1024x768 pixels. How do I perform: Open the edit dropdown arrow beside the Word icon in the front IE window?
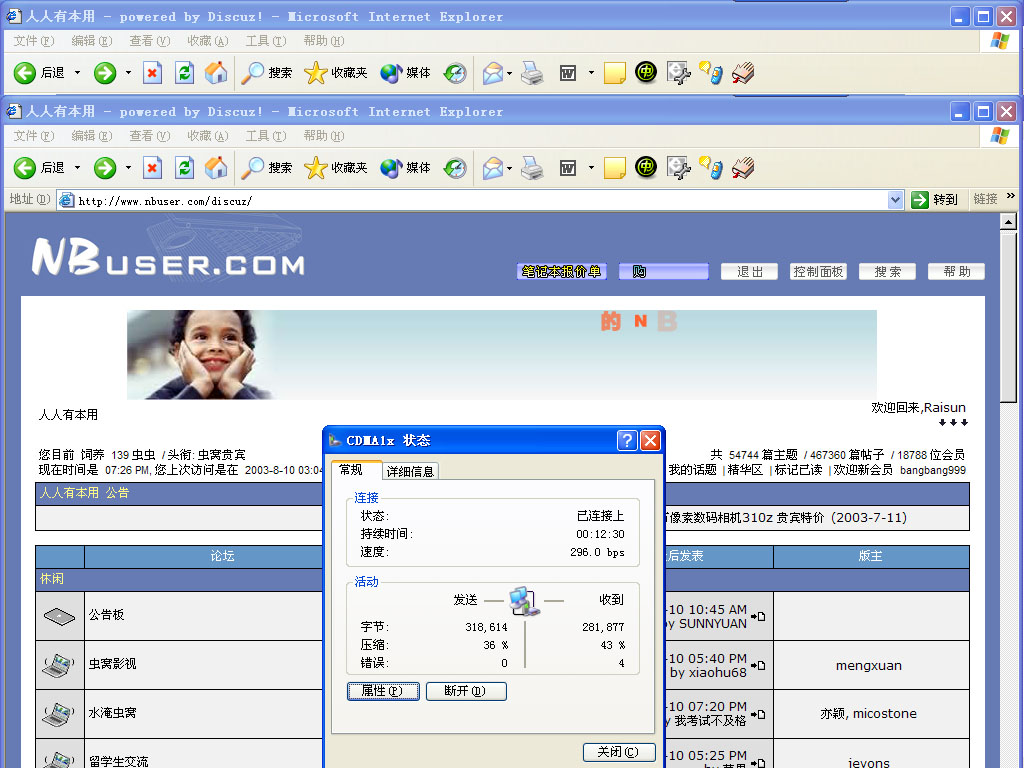click(591, 168)
